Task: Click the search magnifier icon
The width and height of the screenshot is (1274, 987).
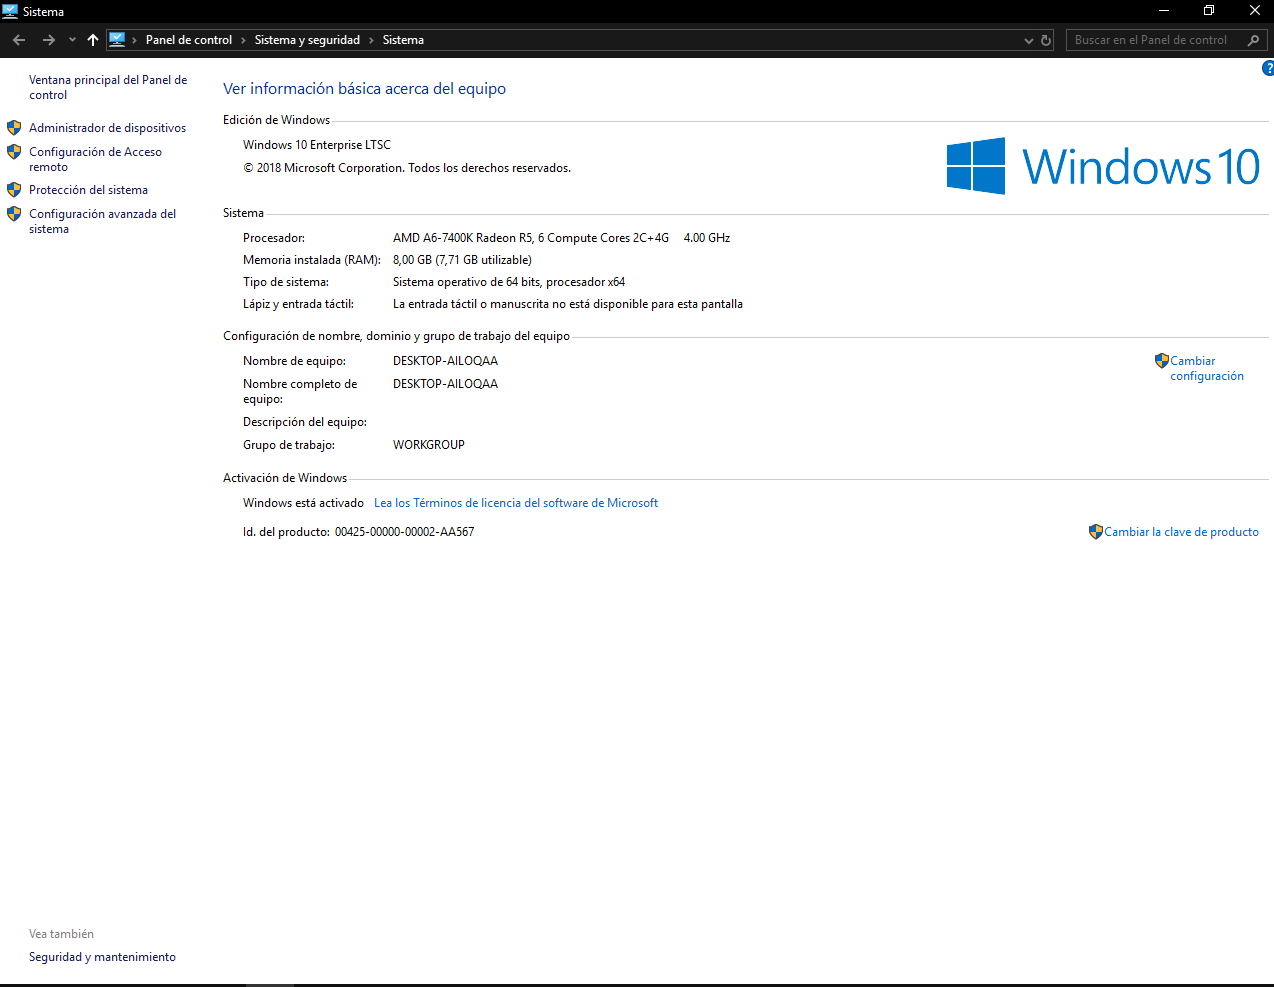Action: coord(1254,40)
